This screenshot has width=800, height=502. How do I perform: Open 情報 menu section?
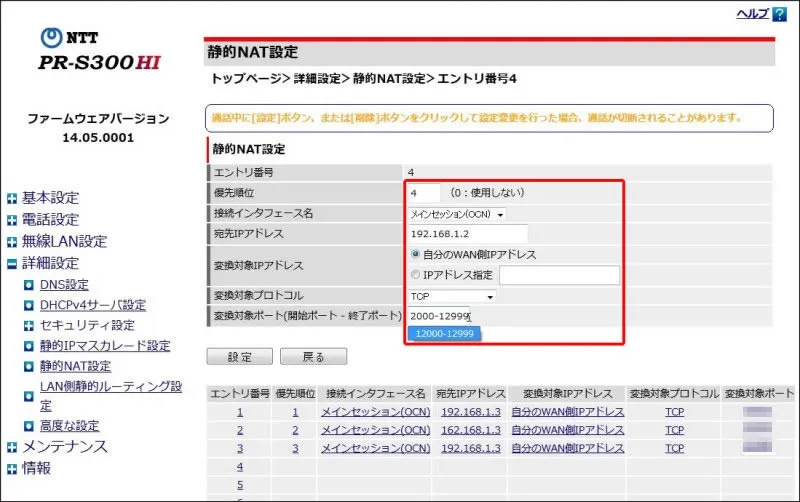tap(36, 468)
